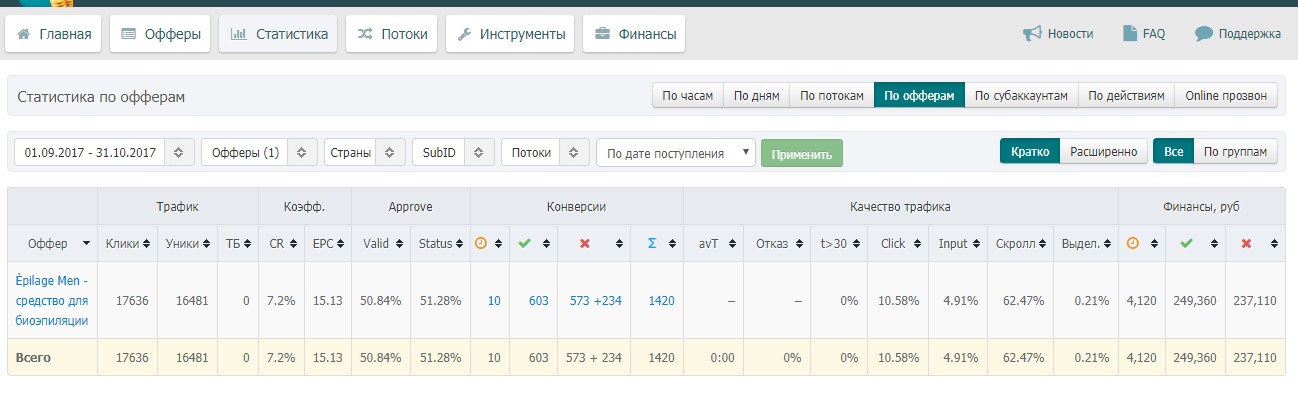Click the megaphone icon next to Новости

coord(1032,34)
